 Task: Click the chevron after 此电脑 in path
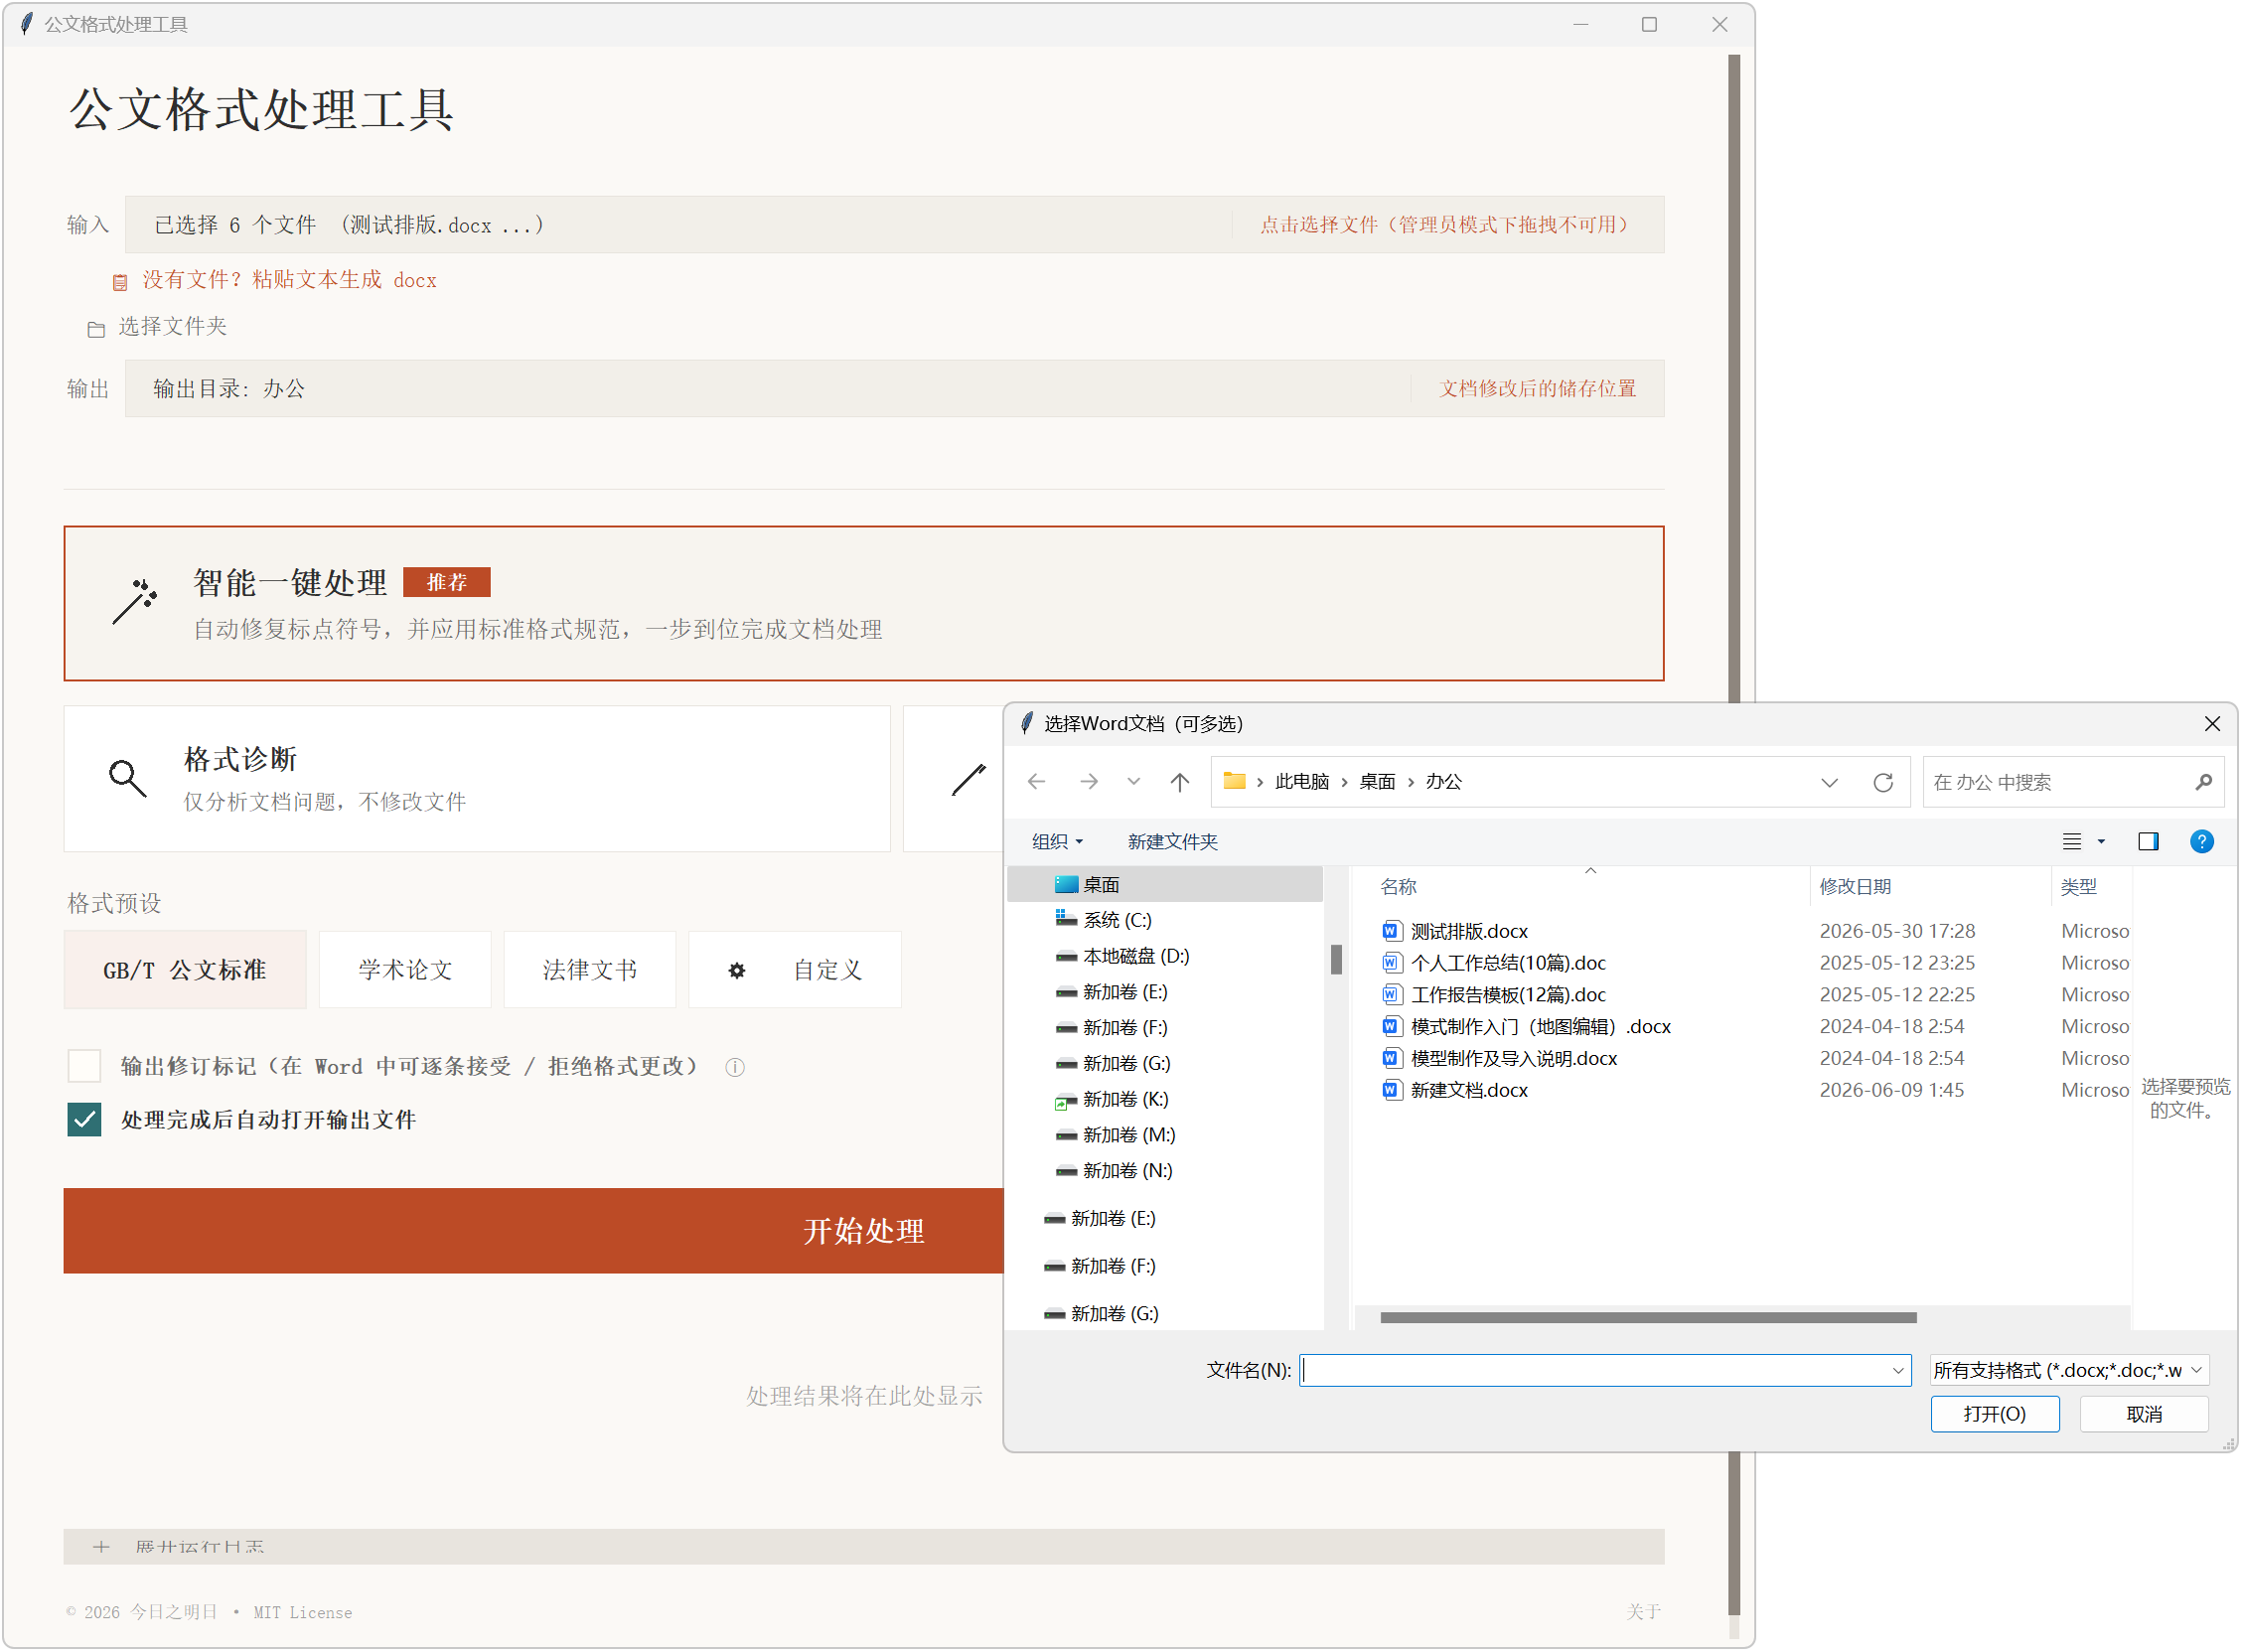pos(1344,782)
